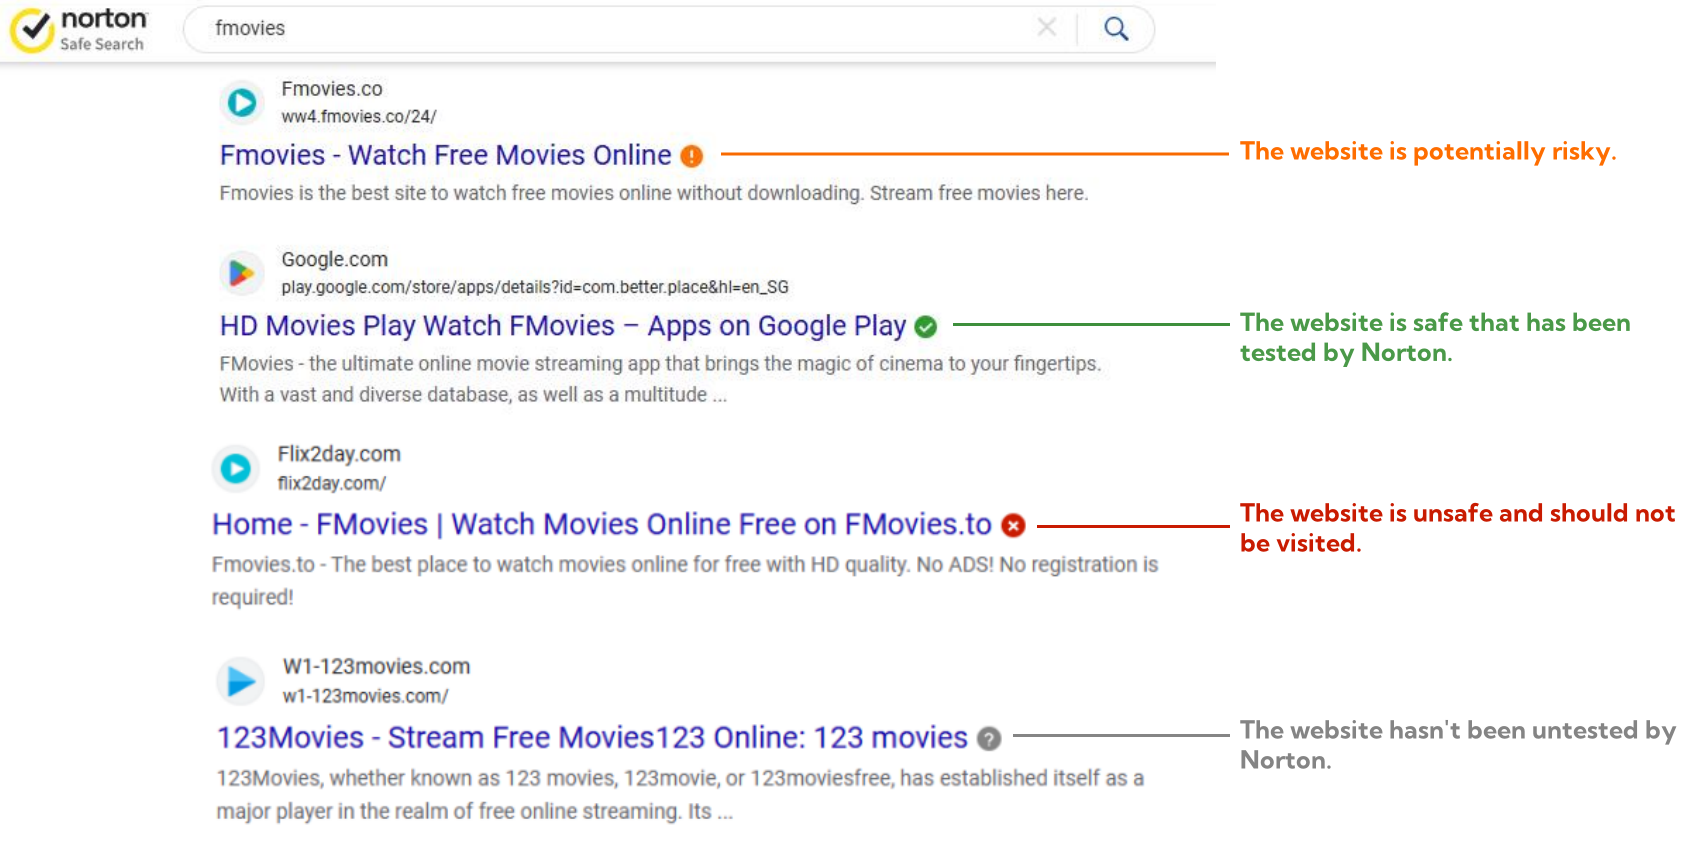Clear the fmovies search query

(x=1047, y=28)
